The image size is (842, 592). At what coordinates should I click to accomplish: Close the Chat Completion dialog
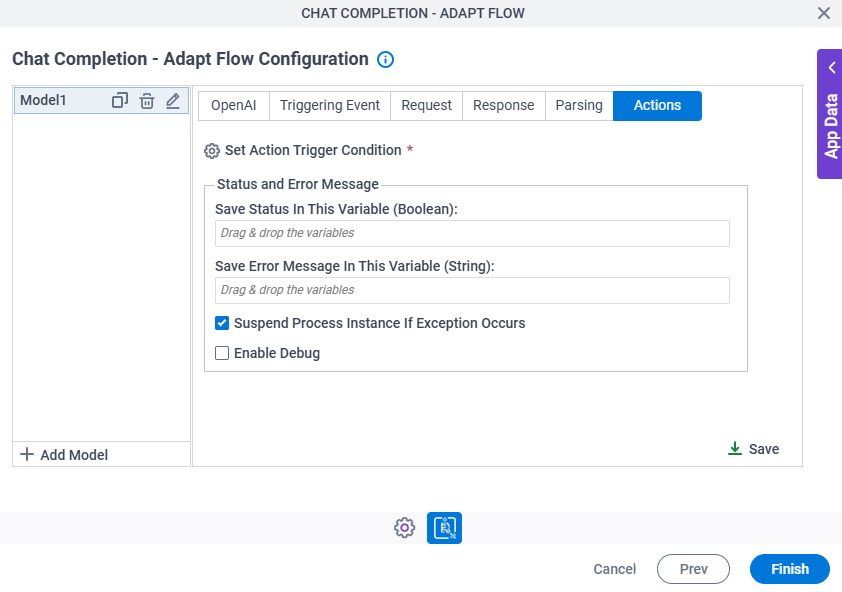point(824,13)
